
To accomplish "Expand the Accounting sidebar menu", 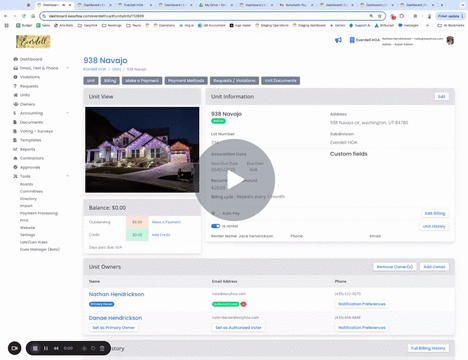I will coord(67,113).
